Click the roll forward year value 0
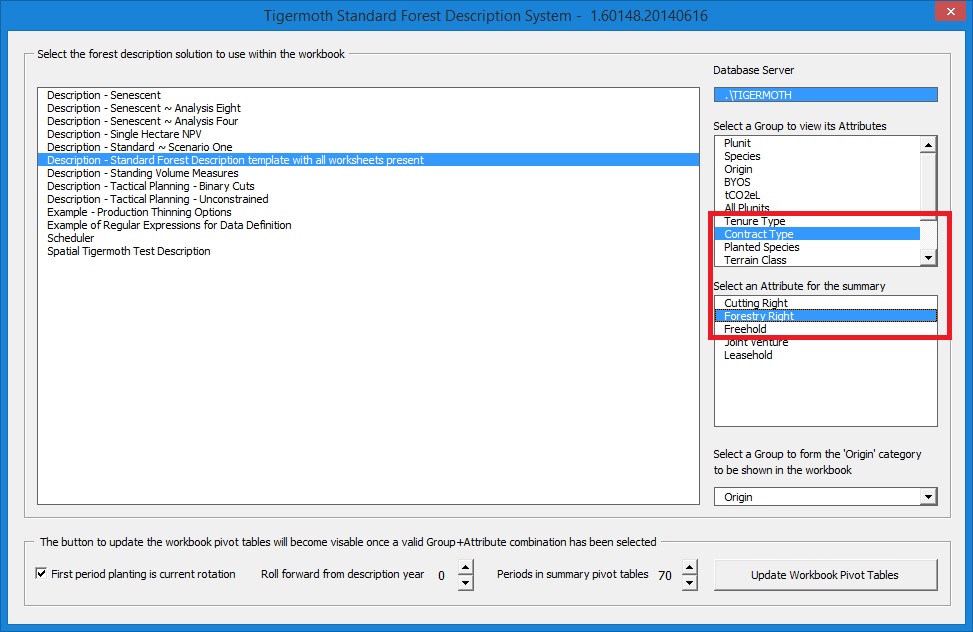Screen dimensions: 973x632 tap(441, 576)
